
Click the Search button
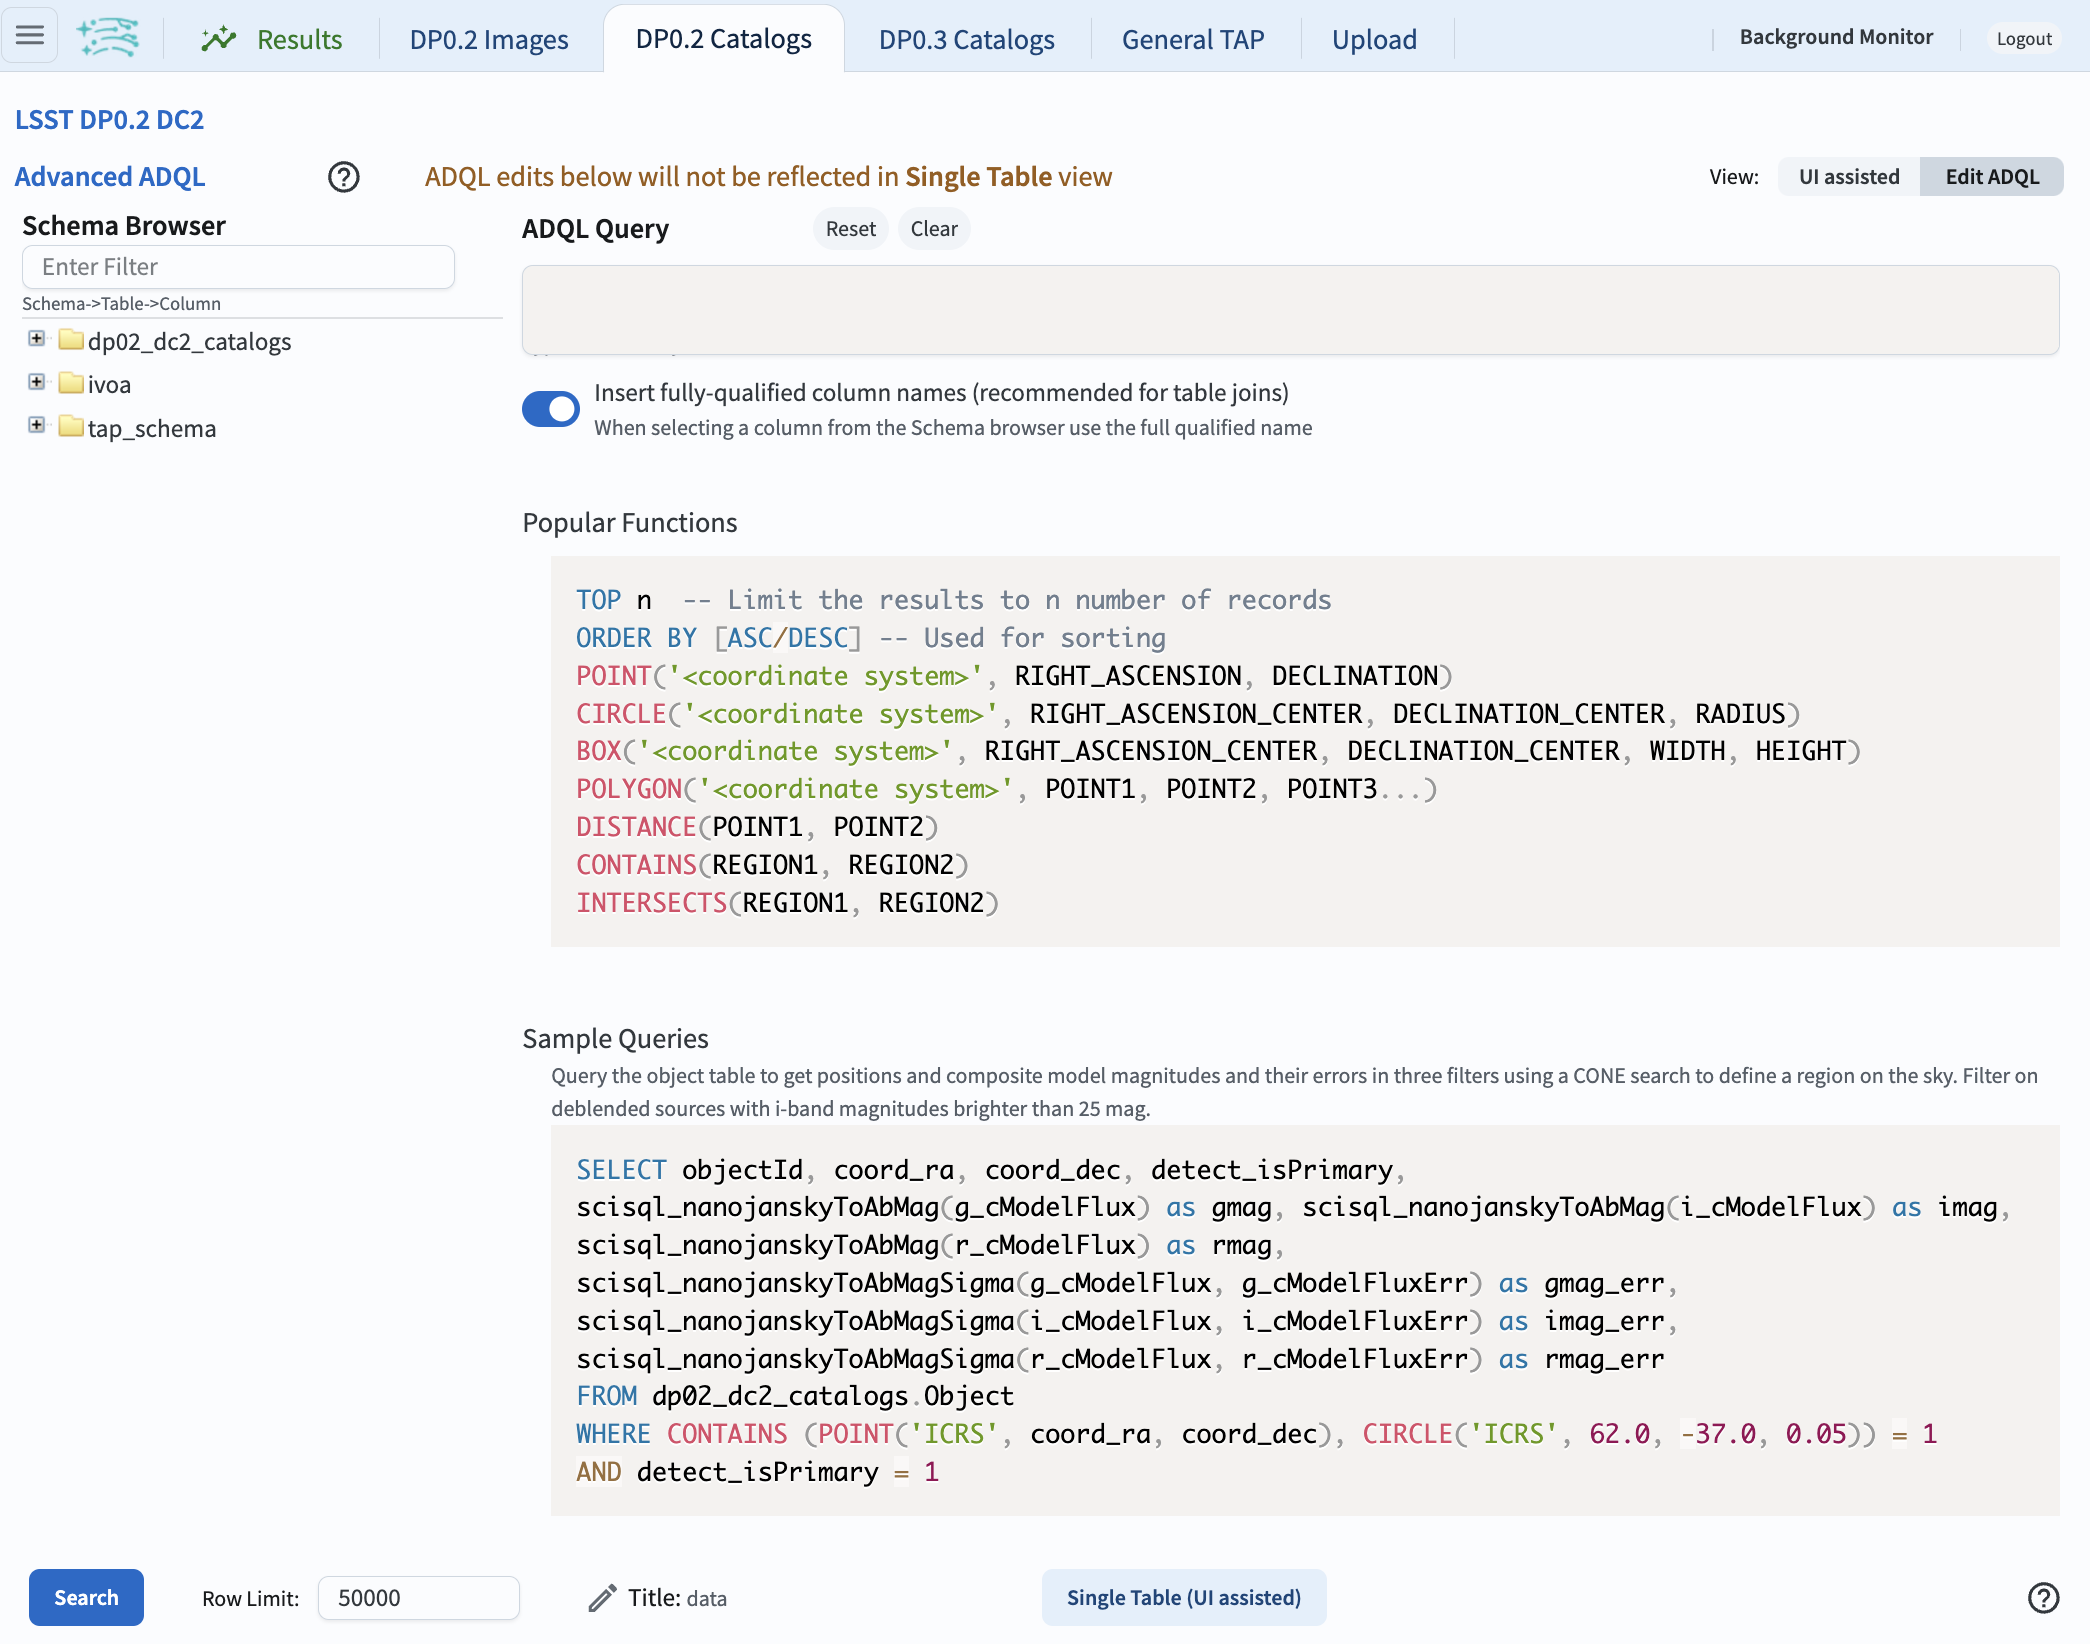86,1597
